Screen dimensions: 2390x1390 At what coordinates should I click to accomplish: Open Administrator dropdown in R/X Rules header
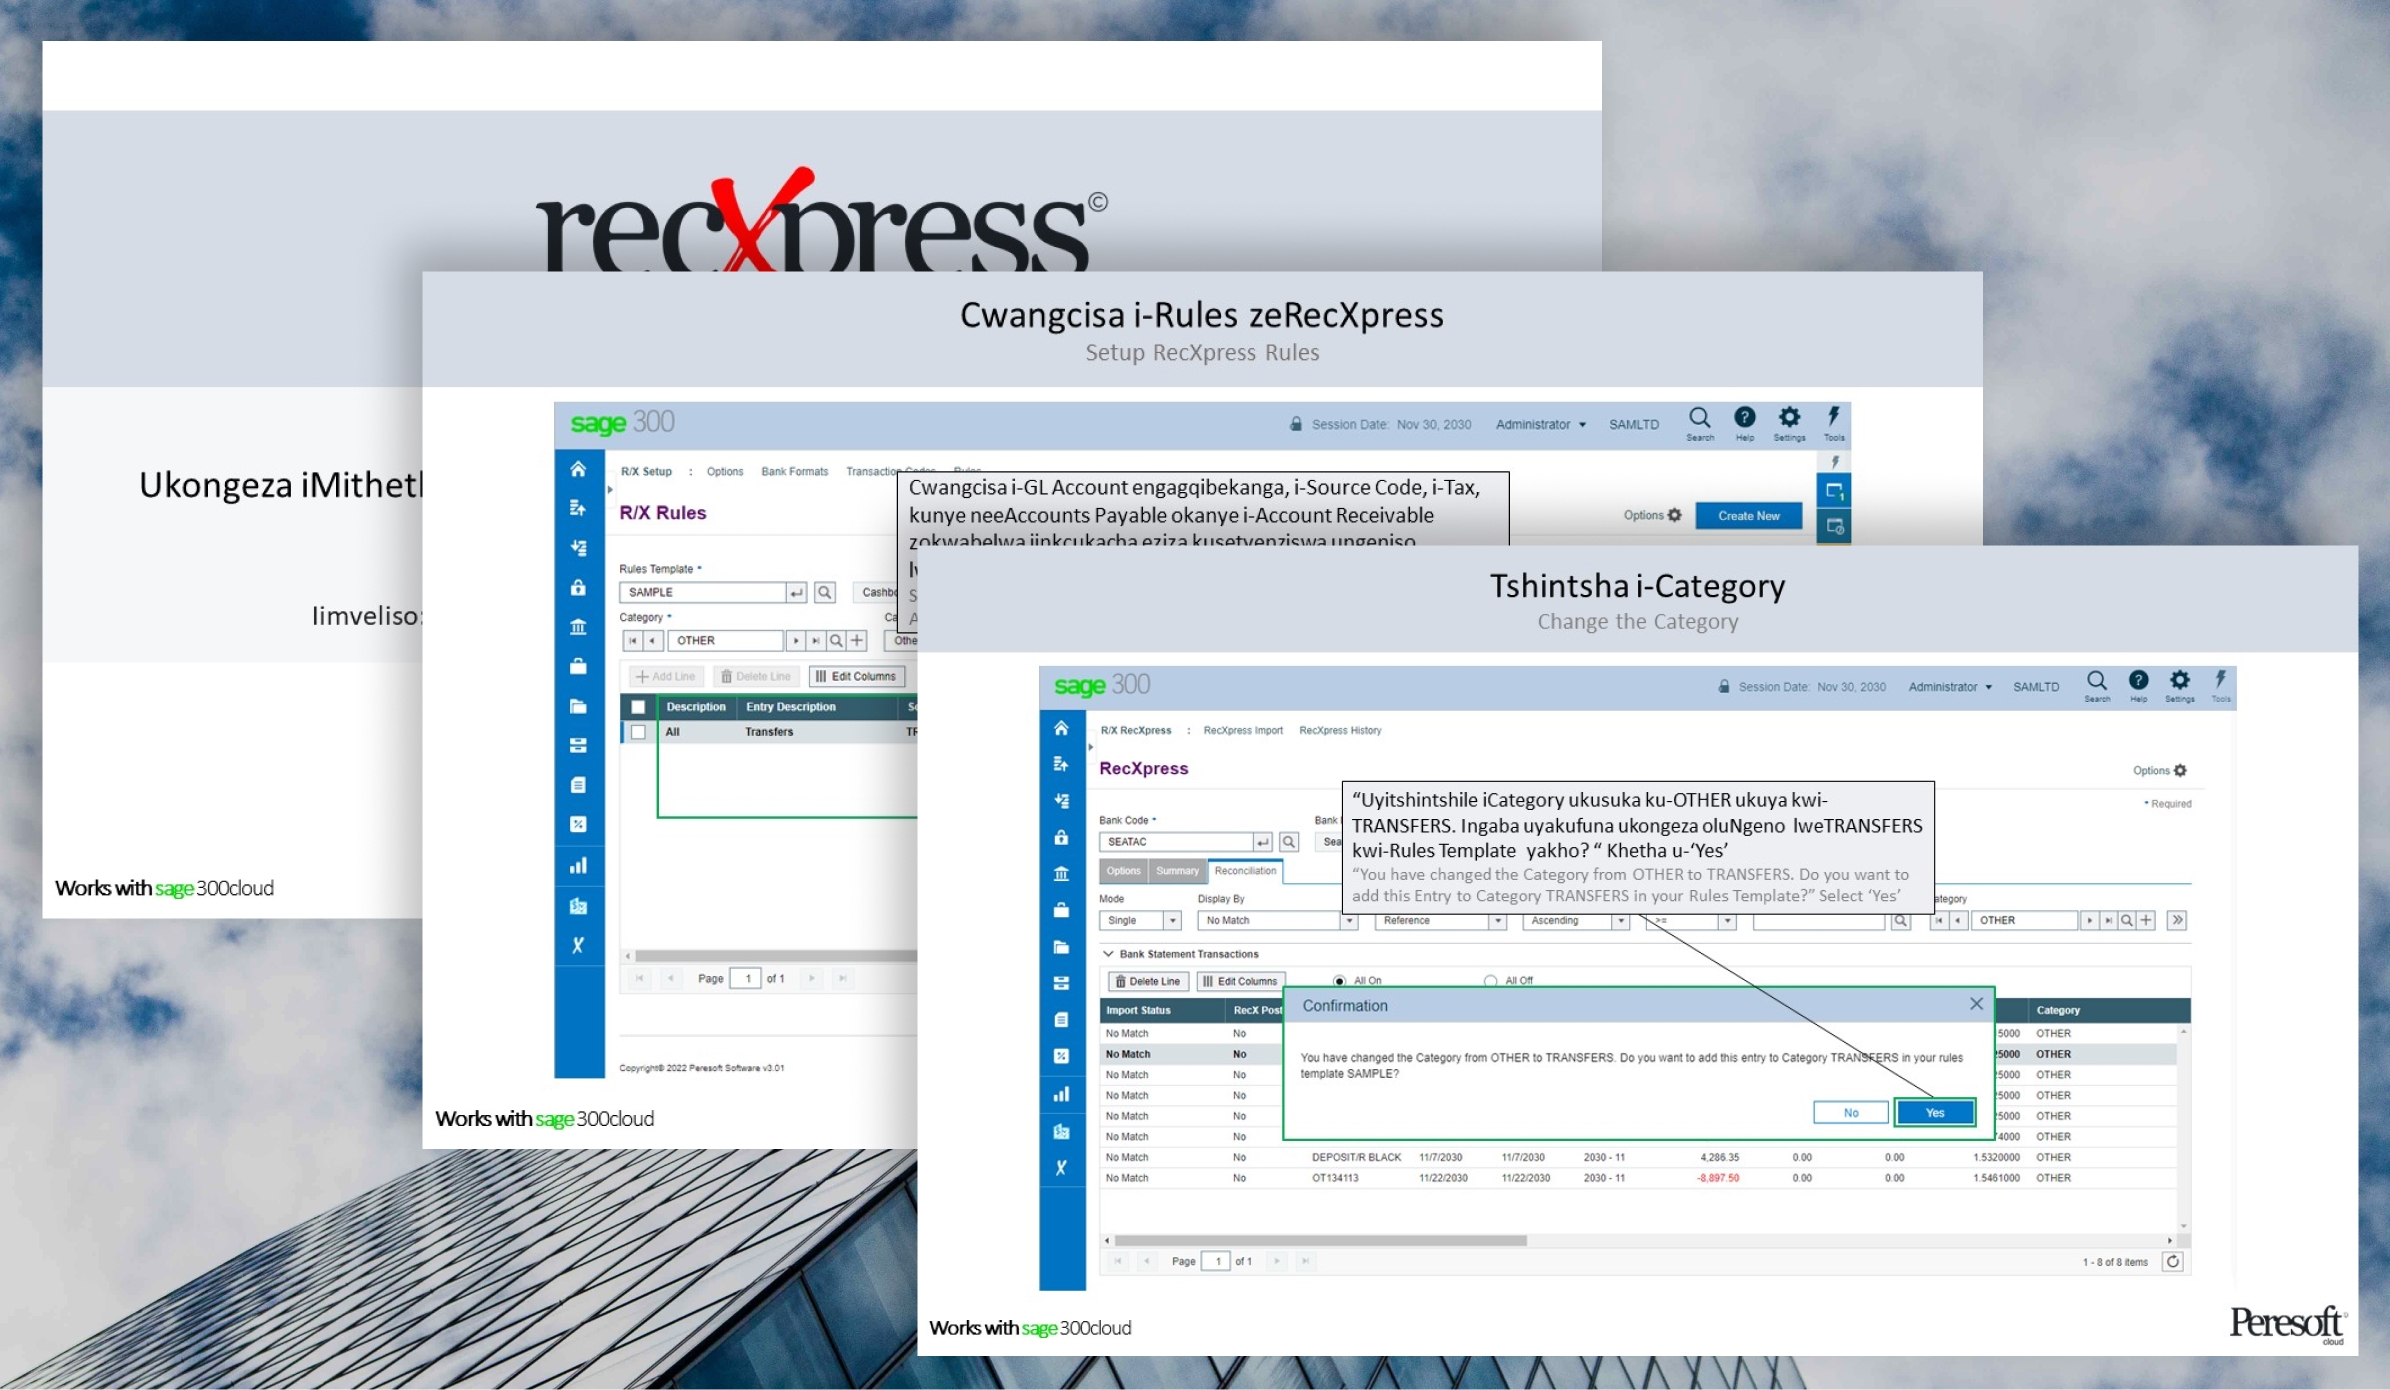click(1540, 424)
